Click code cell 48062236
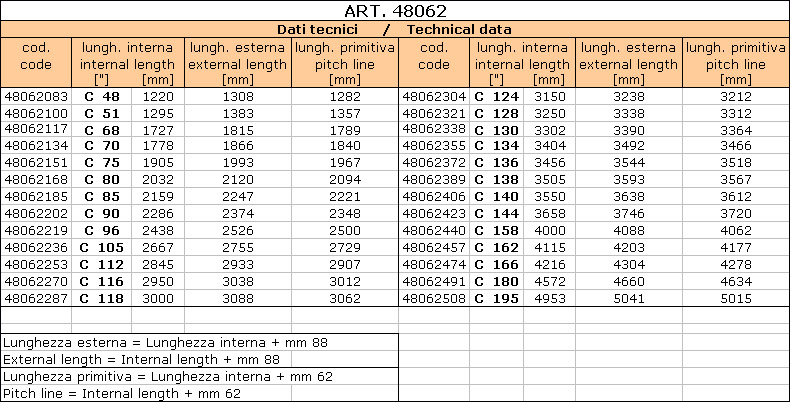 pos(36,247)
